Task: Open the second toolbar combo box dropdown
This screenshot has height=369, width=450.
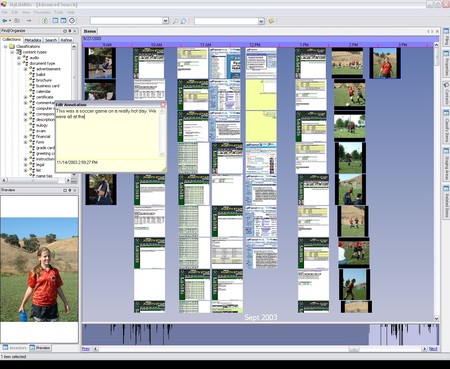Action: 261,21
